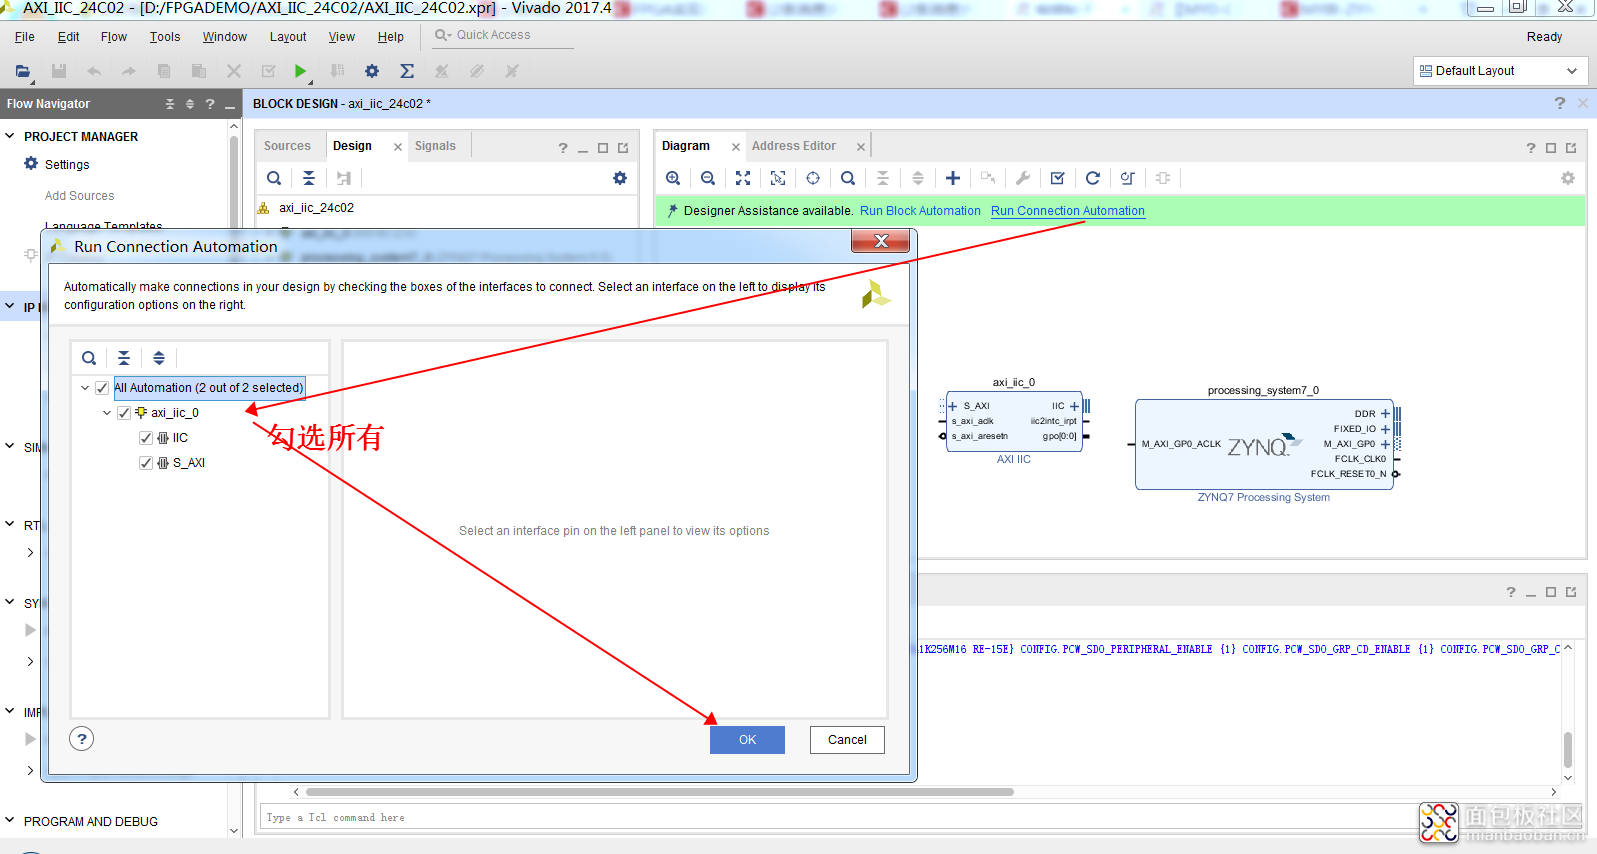Toggle axi_iic_0 checkbox
This screenshot has width=1597, height=854.
[x=124, y=413]
